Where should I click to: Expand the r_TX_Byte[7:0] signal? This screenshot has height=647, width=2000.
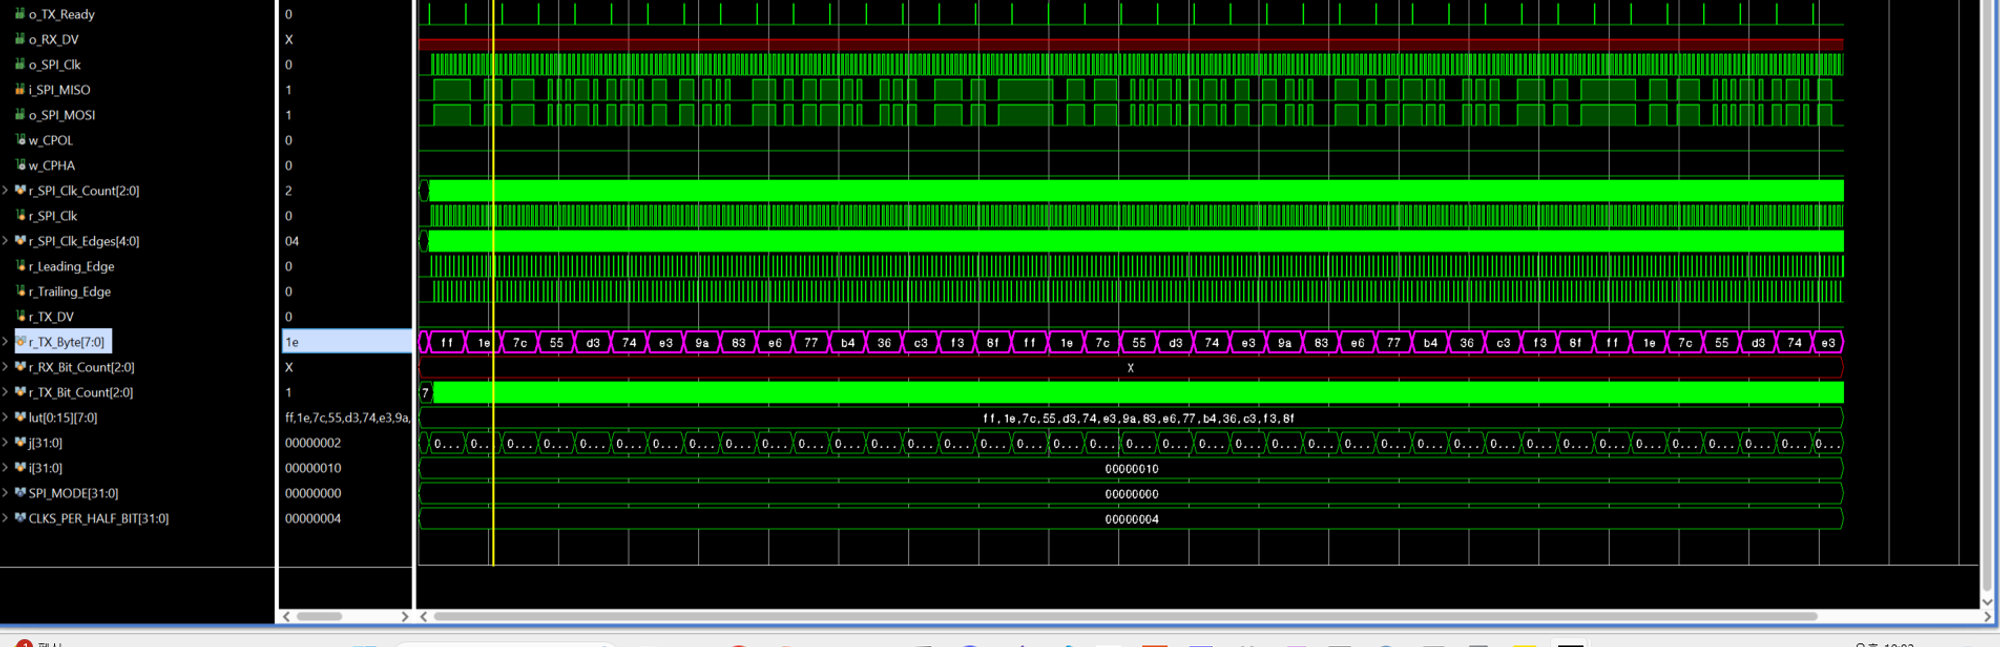[6, 342]
